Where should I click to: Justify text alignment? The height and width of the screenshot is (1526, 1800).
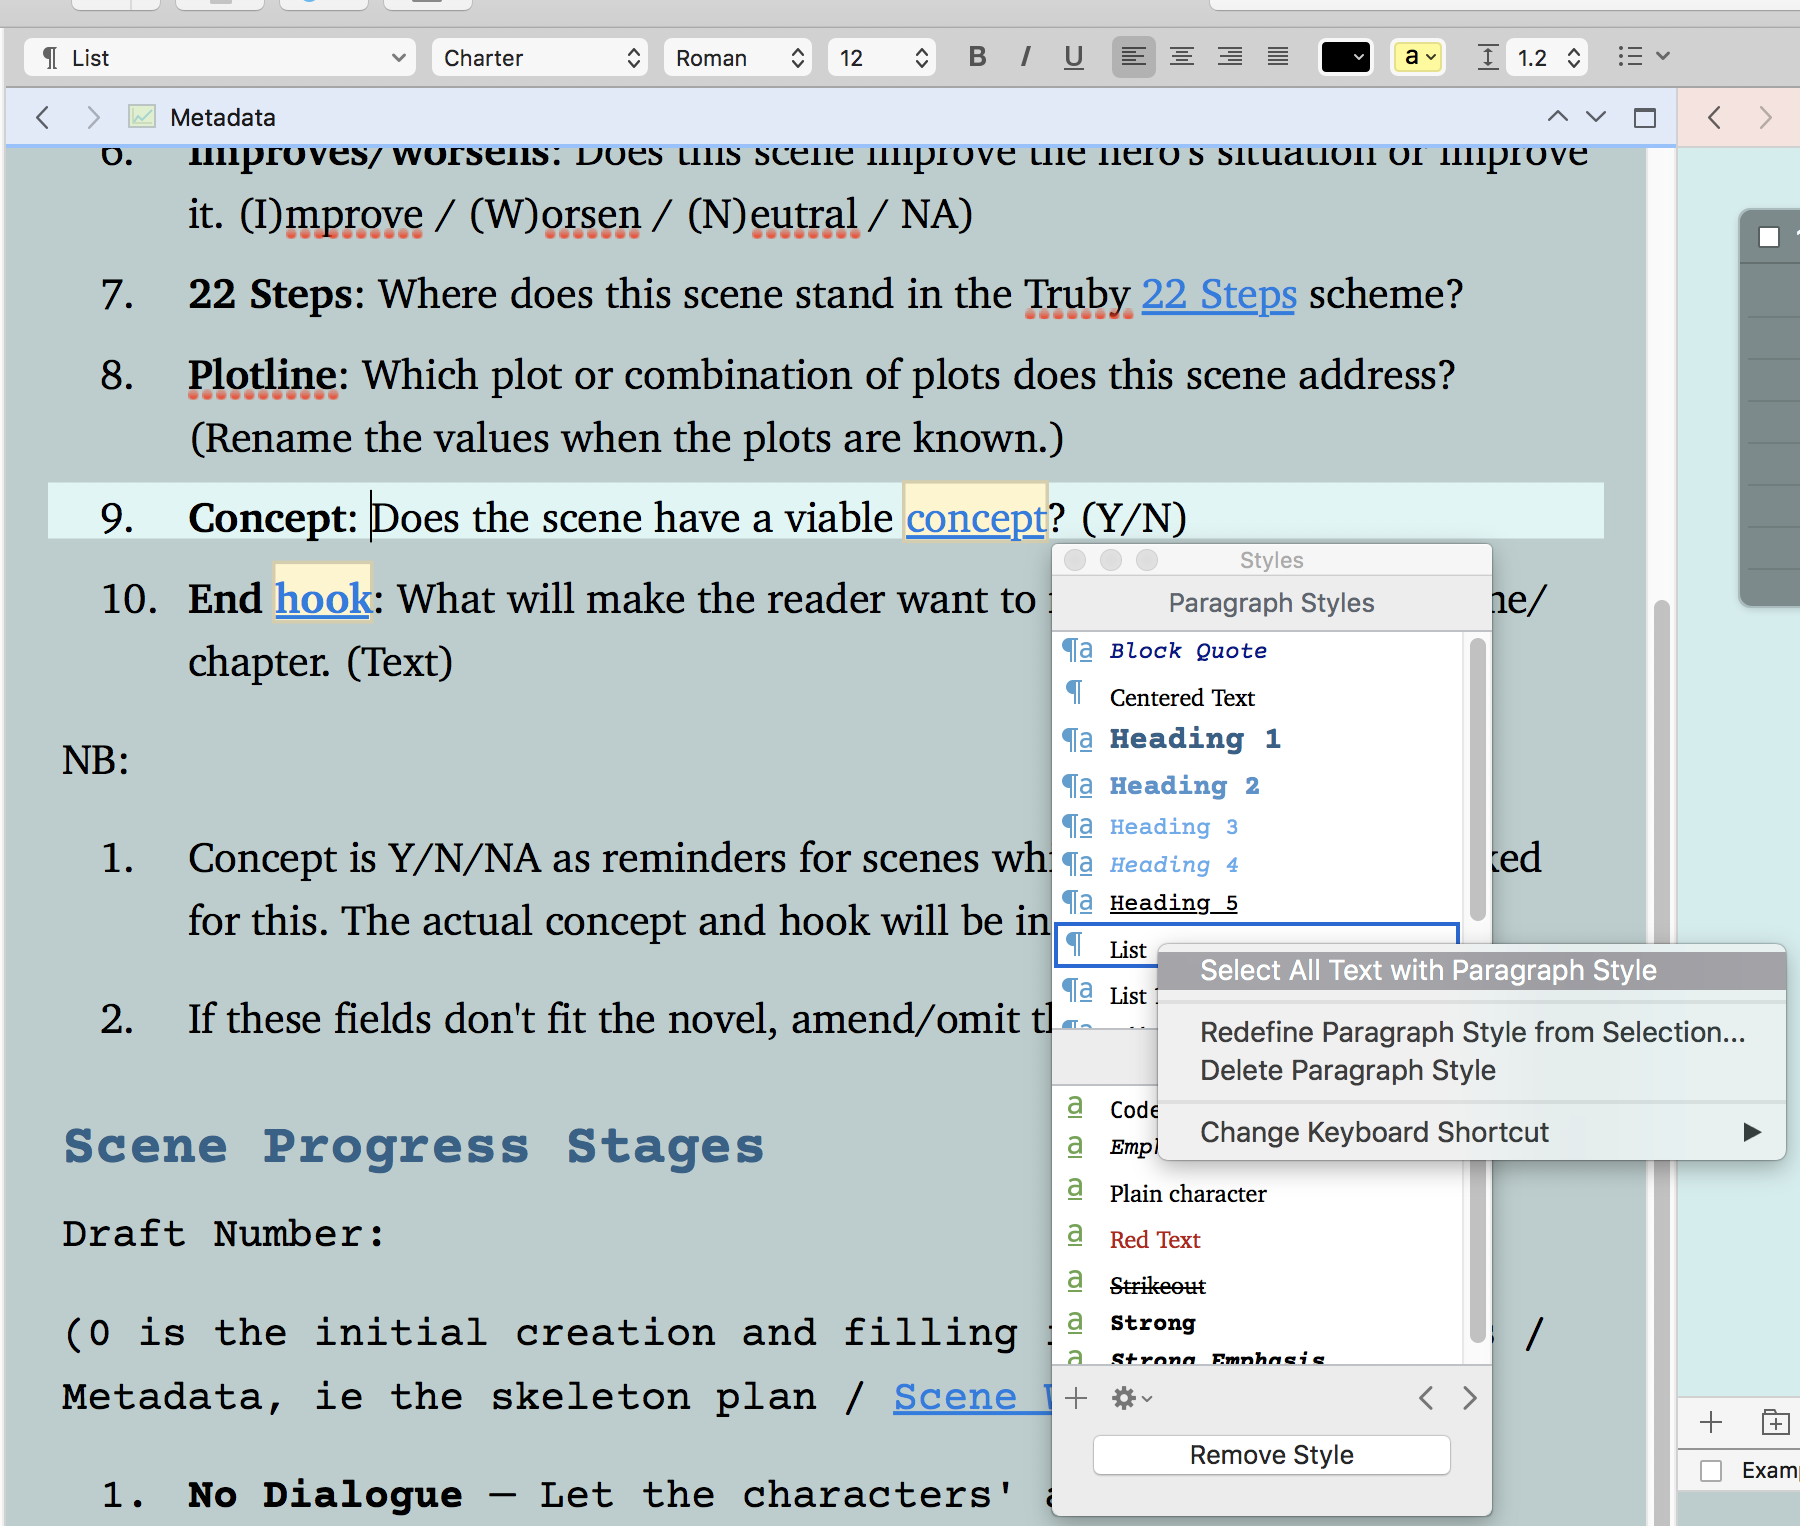pyautogui.click(x=1278, y=57)
